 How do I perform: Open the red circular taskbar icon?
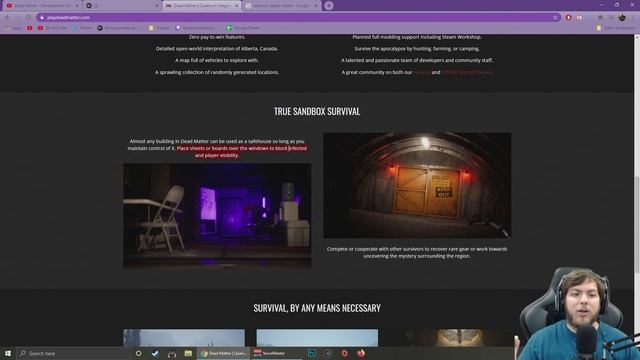tap(344, 353)
